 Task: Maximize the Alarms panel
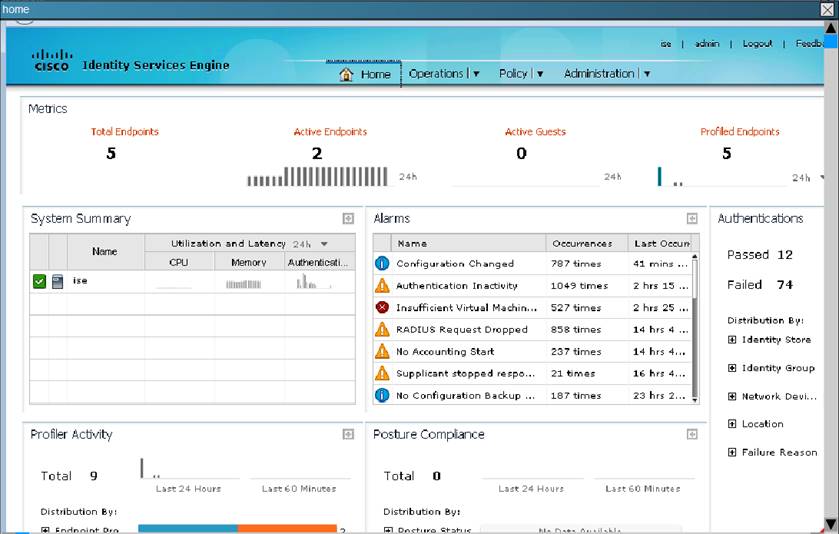click(x=691, y=219)
